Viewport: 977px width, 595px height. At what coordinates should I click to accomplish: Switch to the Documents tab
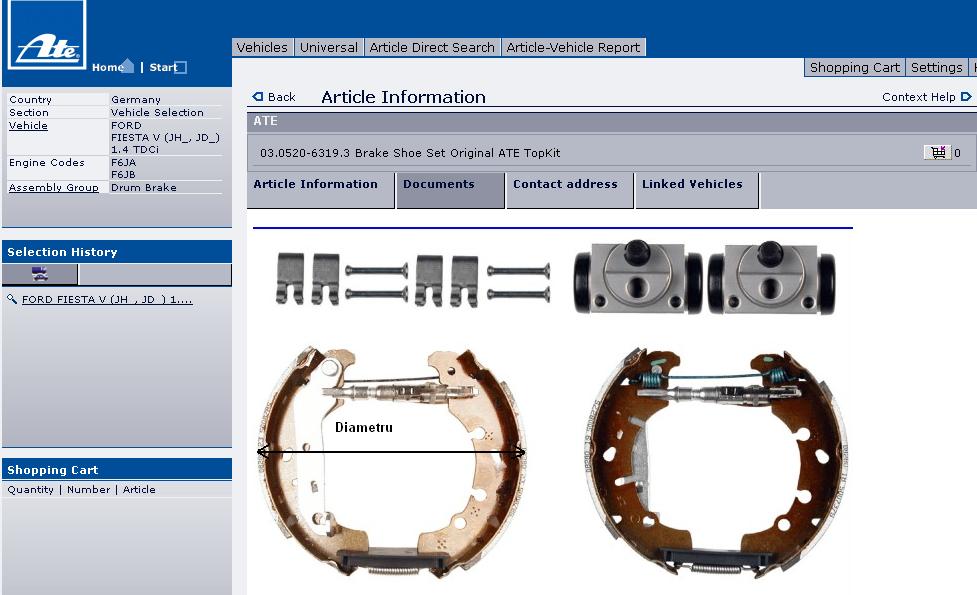(x=438, y=185)
